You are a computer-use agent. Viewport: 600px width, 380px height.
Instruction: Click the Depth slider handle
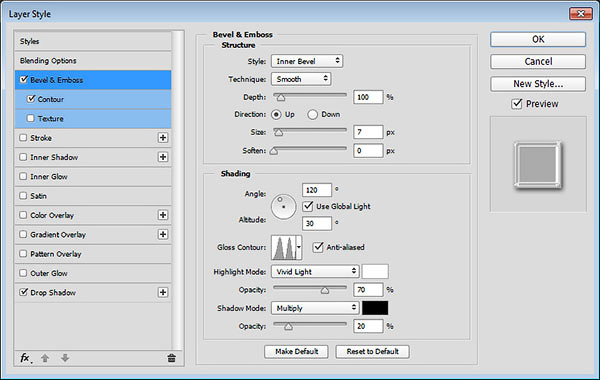pos(281,98)
